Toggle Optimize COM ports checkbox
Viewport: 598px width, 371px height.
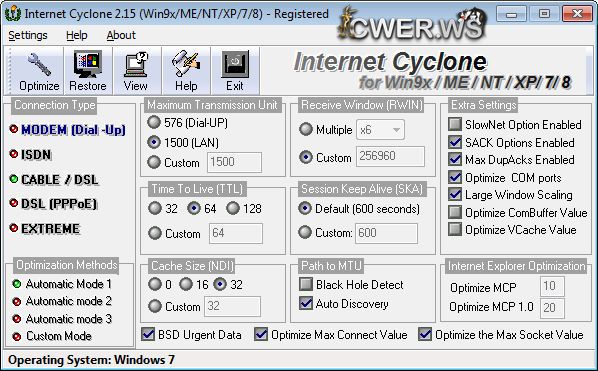[455, 177]
